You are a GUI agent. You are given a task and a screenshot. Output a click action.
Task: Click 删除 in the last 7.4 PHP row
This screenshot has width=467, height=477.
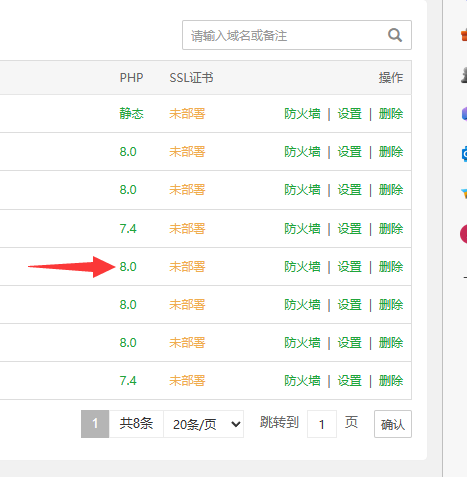coord(391,381)
